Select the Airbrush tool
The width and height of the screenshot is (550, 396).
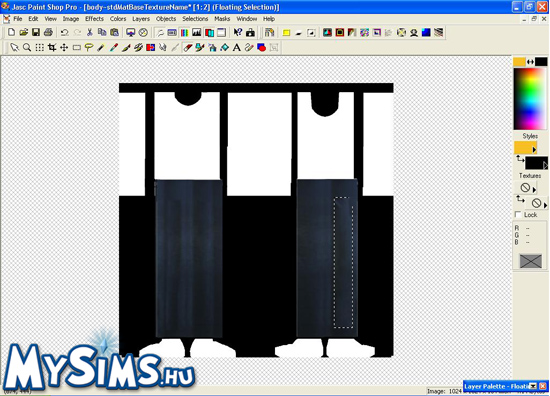pyautogui.click(x=212, y=47)
